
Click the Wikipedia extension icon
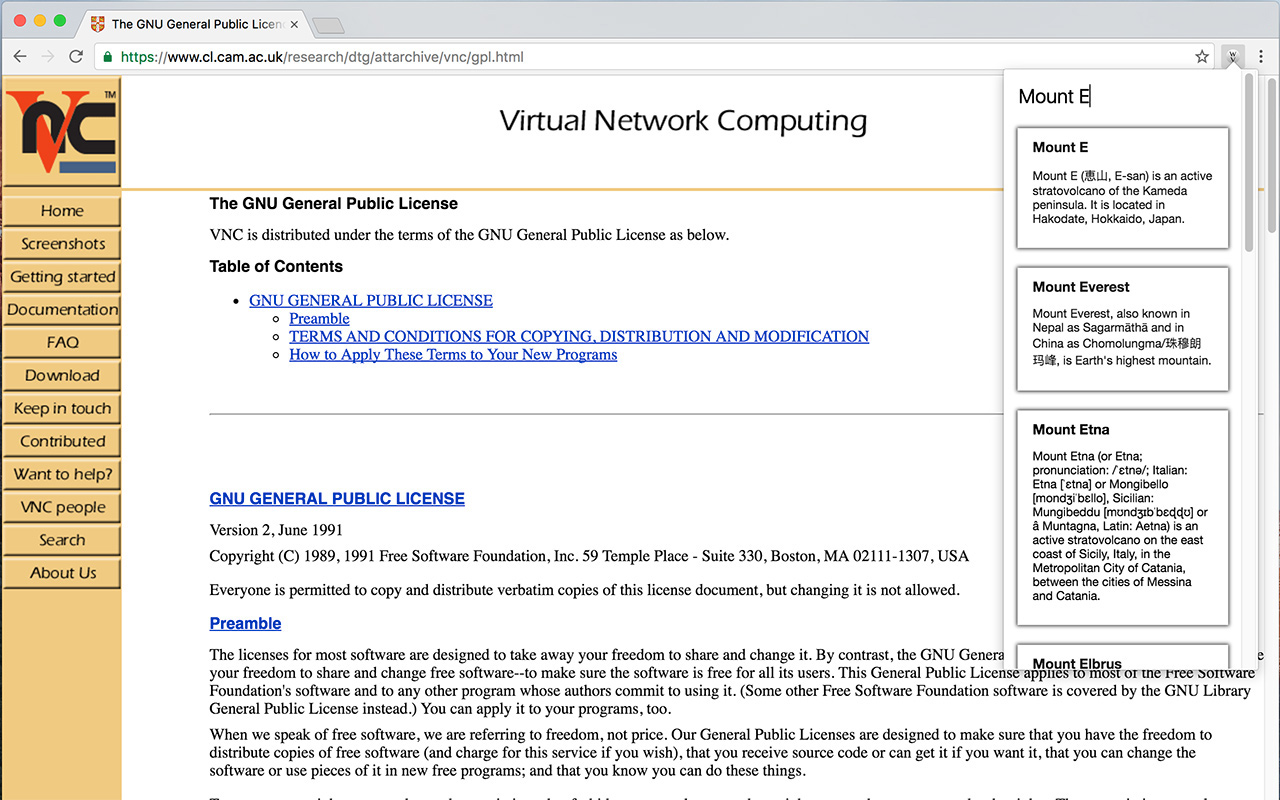coord(1233,57)
